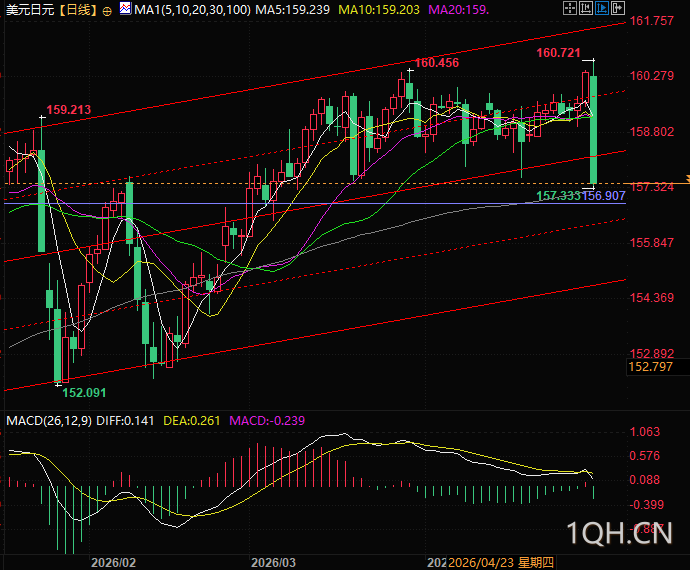Viewport: 690px width, 570px height.
Task: Click the MA10:159.203 value
Action: point(379,10)
